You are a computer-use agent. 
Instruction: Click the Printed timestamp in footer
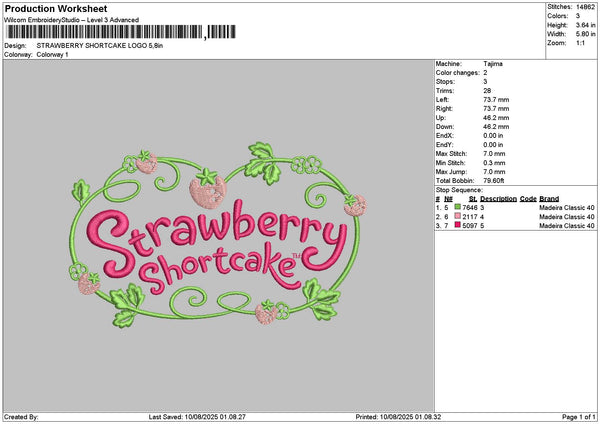(x=410, y=416)
